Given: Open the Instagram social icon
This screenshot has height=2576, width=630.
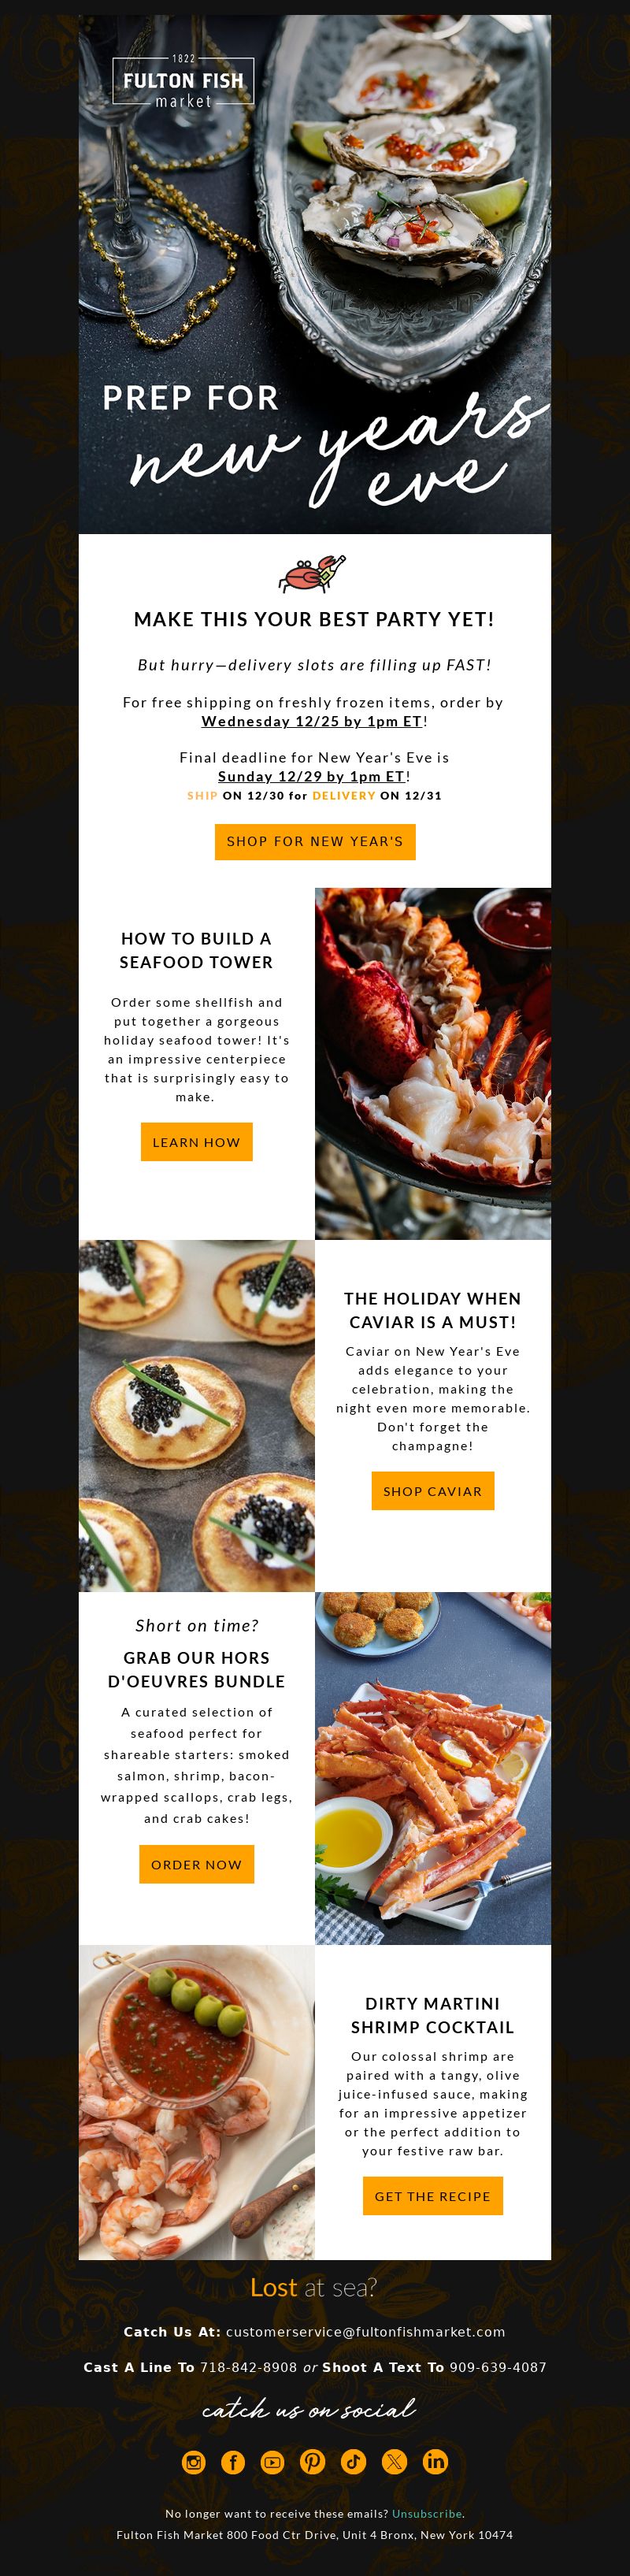Looking at the screenshot, I should 193,2462.
